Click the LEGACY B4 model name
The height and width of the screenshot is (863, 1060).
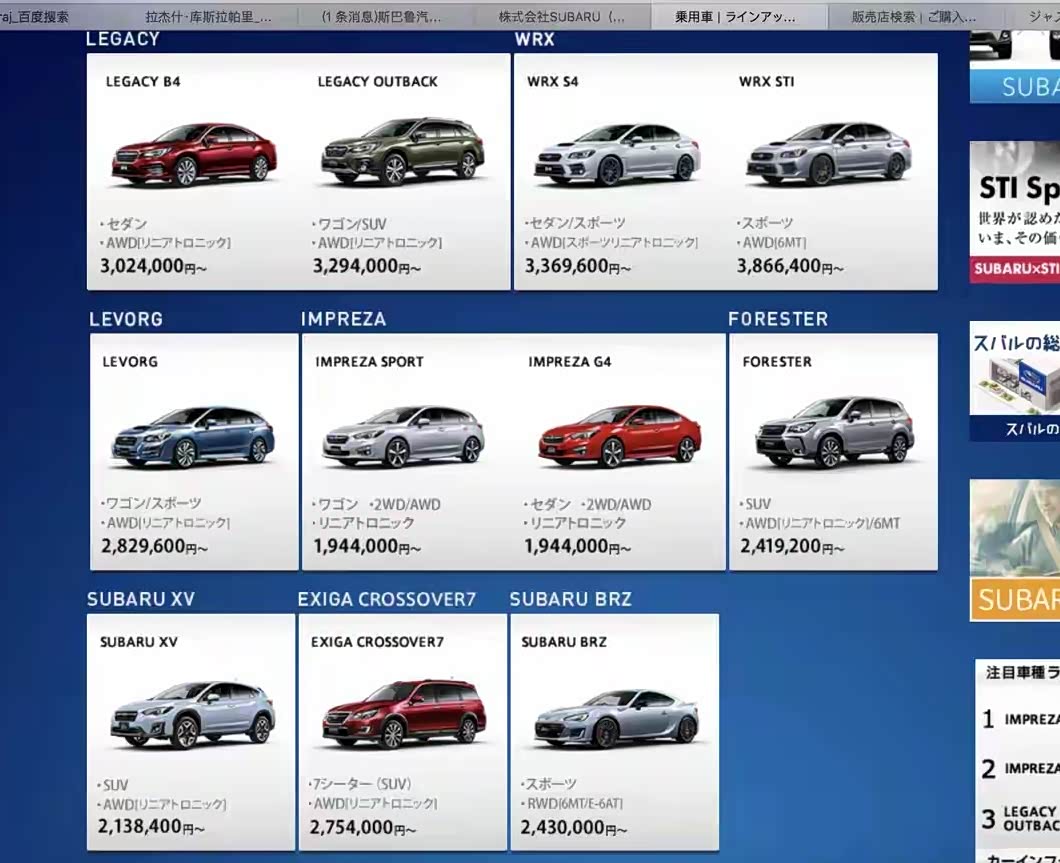coord(143,82)
